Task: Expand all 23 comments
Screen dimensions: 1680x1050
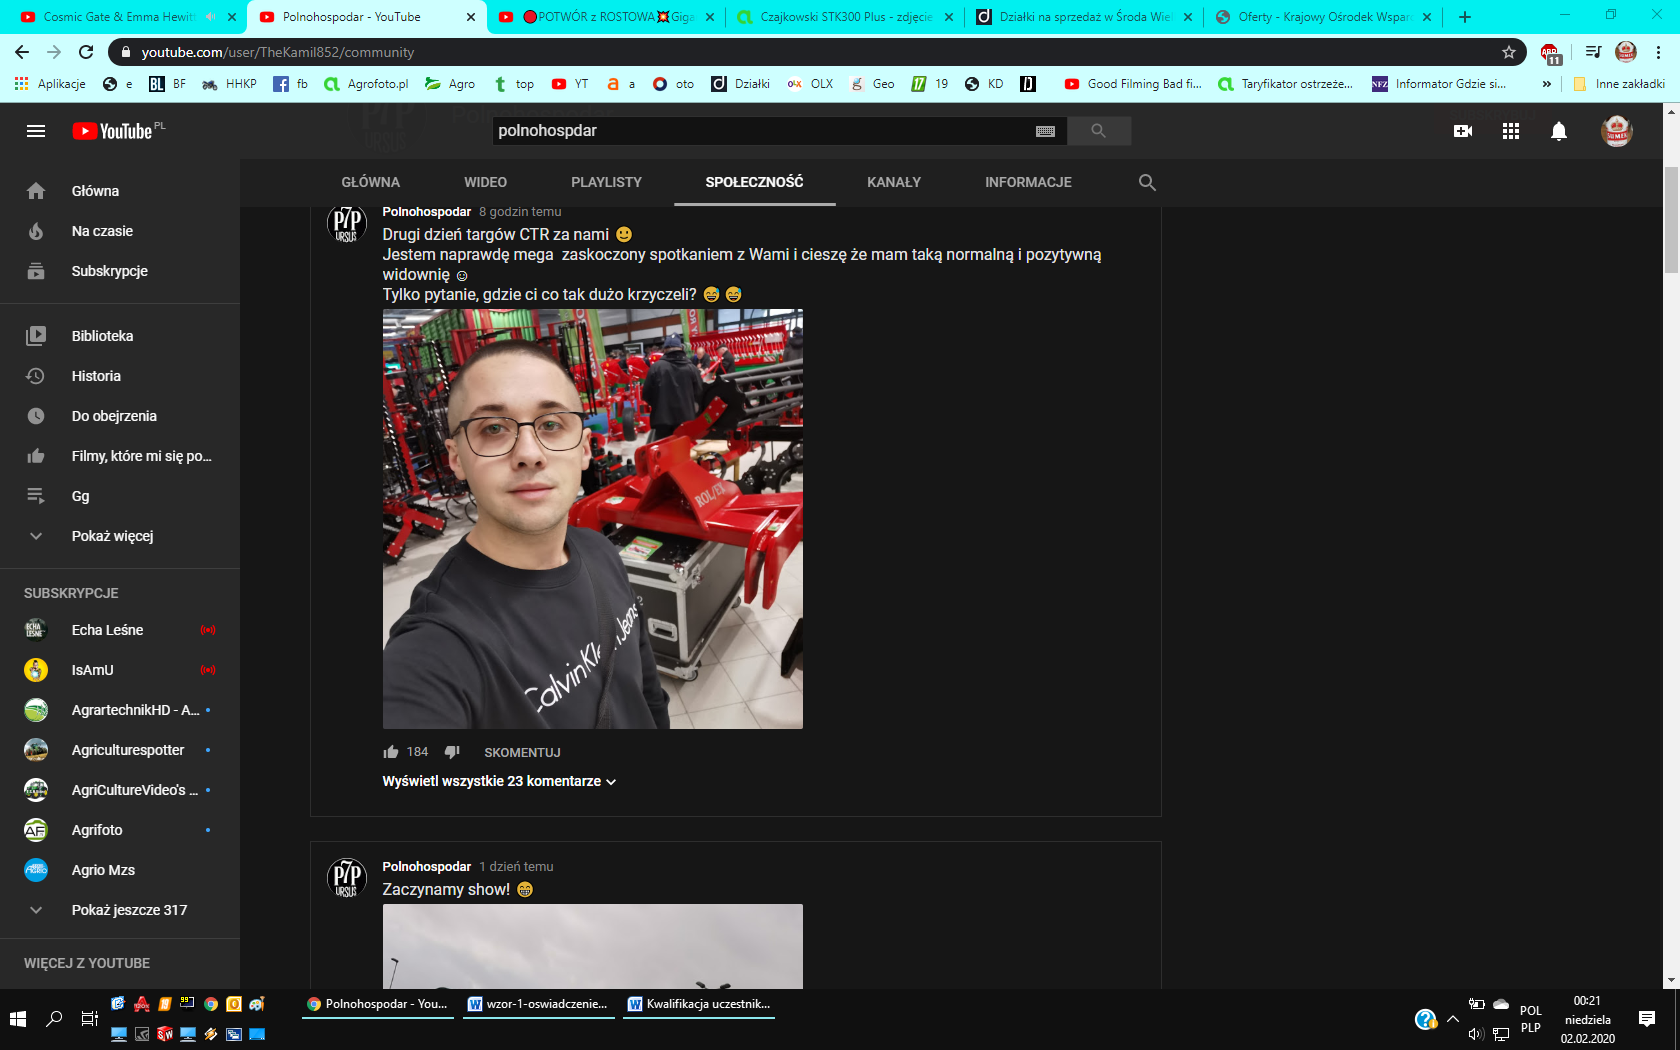Action: [x=499, y=781]
